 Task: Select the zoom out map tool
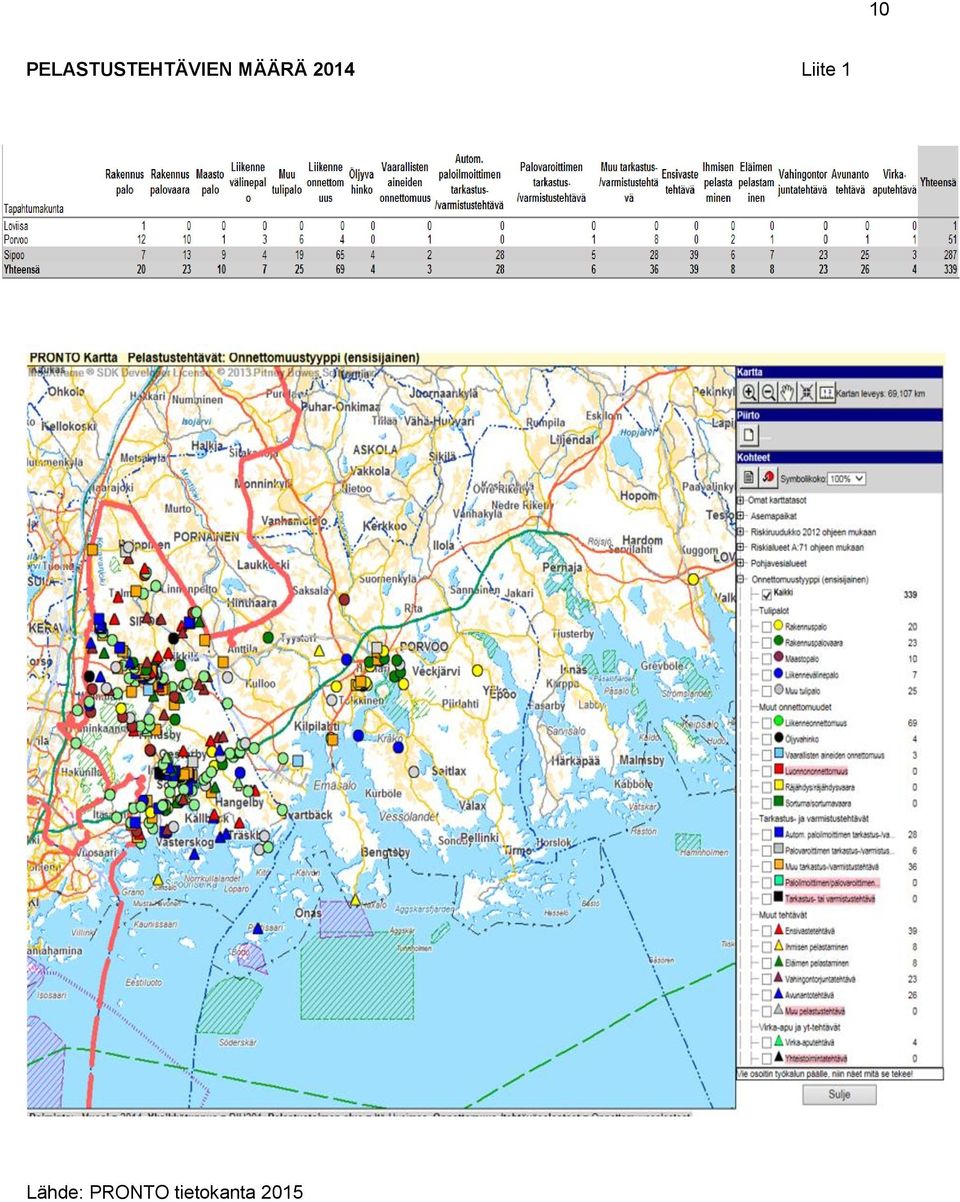pos(768,393)
